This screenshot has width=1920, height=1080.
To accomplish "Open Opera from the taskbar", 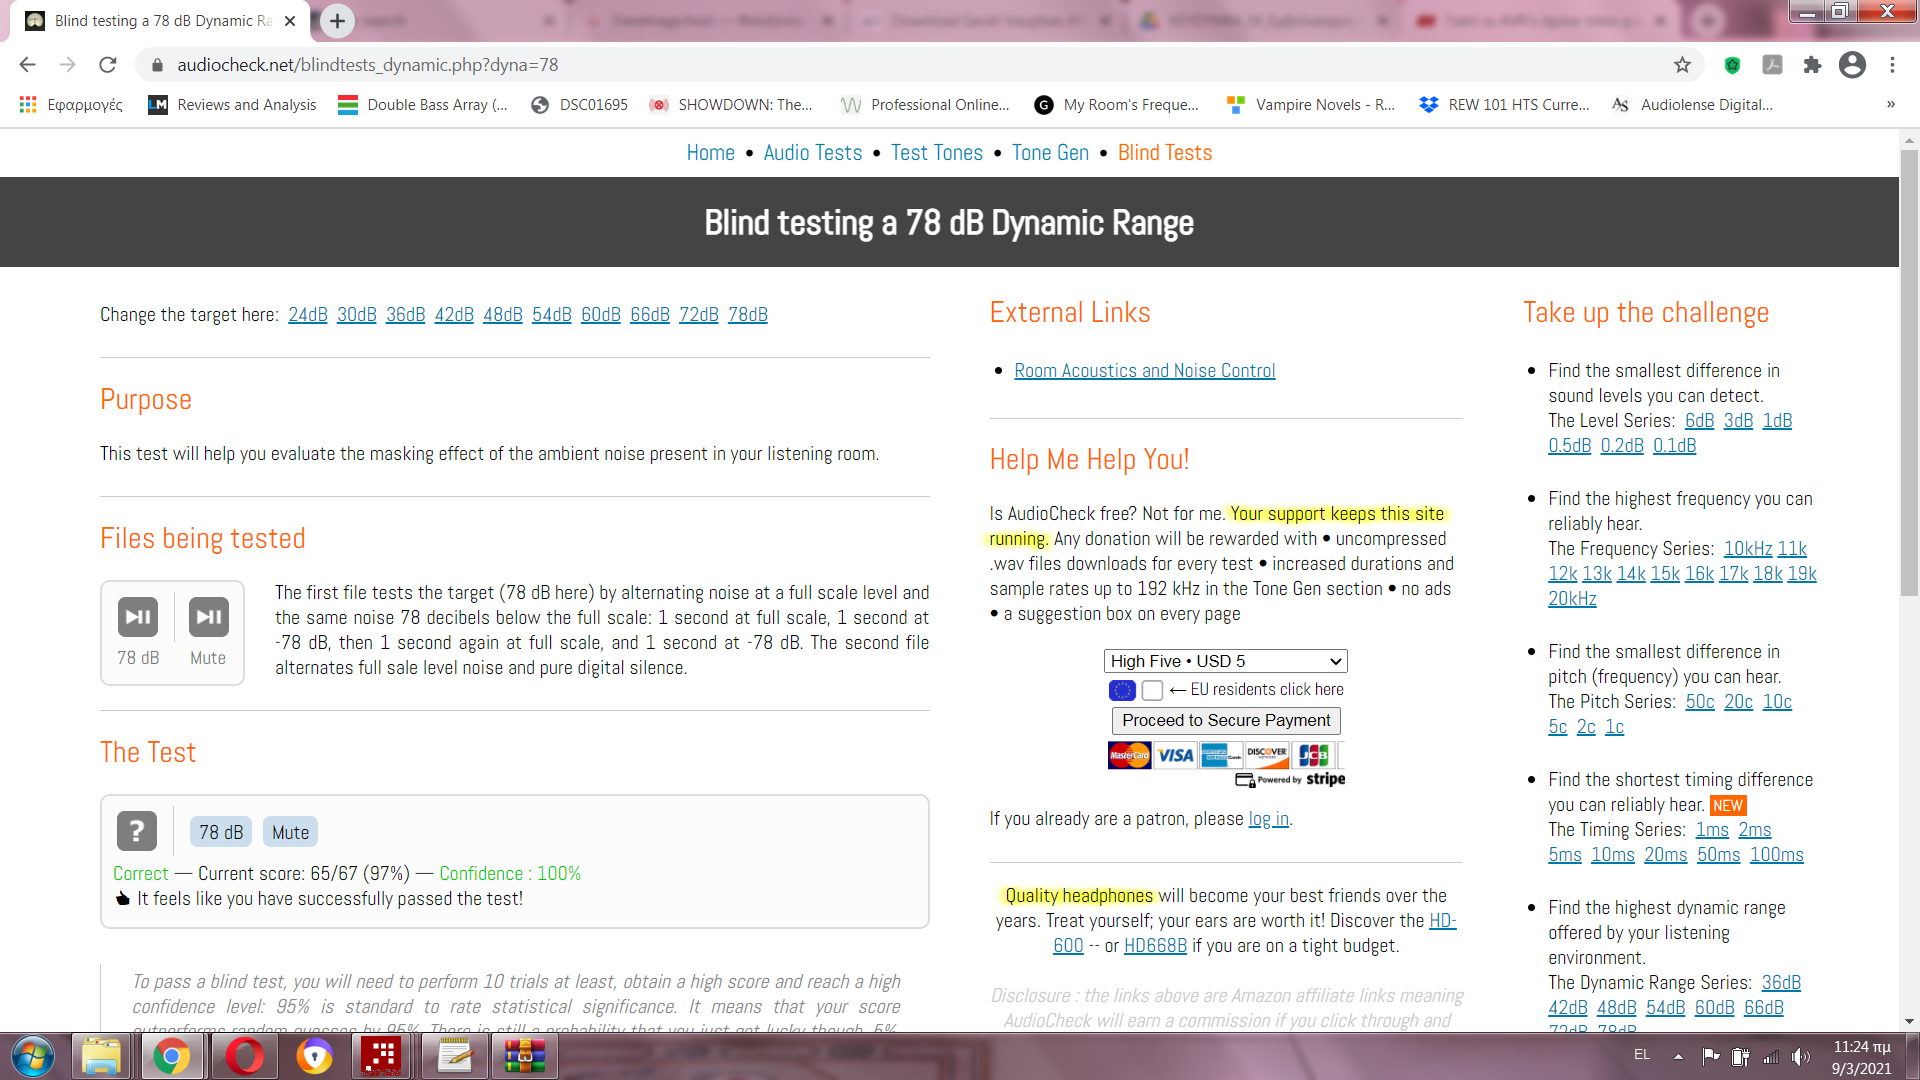I will point(244,1056).
